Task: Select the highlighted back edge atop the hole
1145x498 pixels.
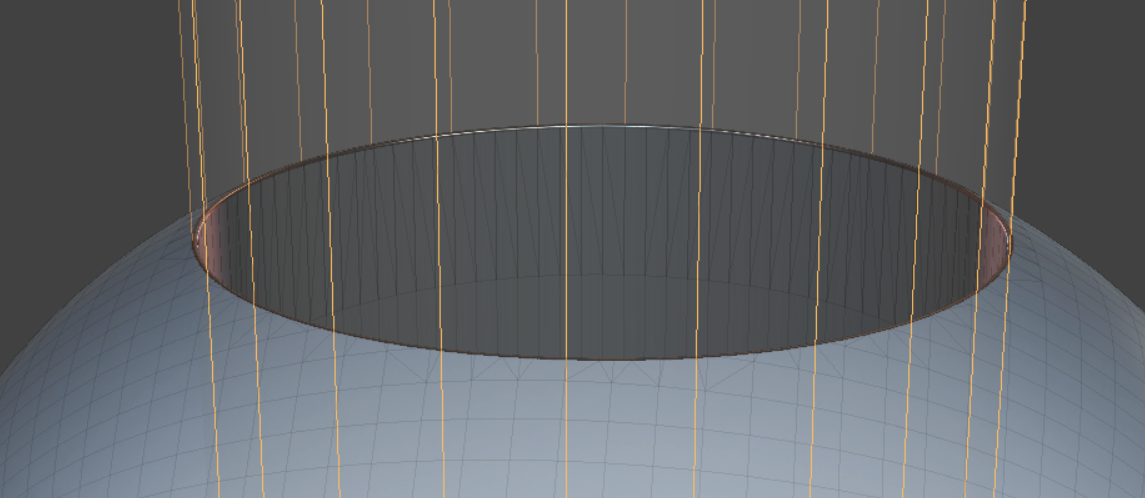Action: (x=600, y=127)
